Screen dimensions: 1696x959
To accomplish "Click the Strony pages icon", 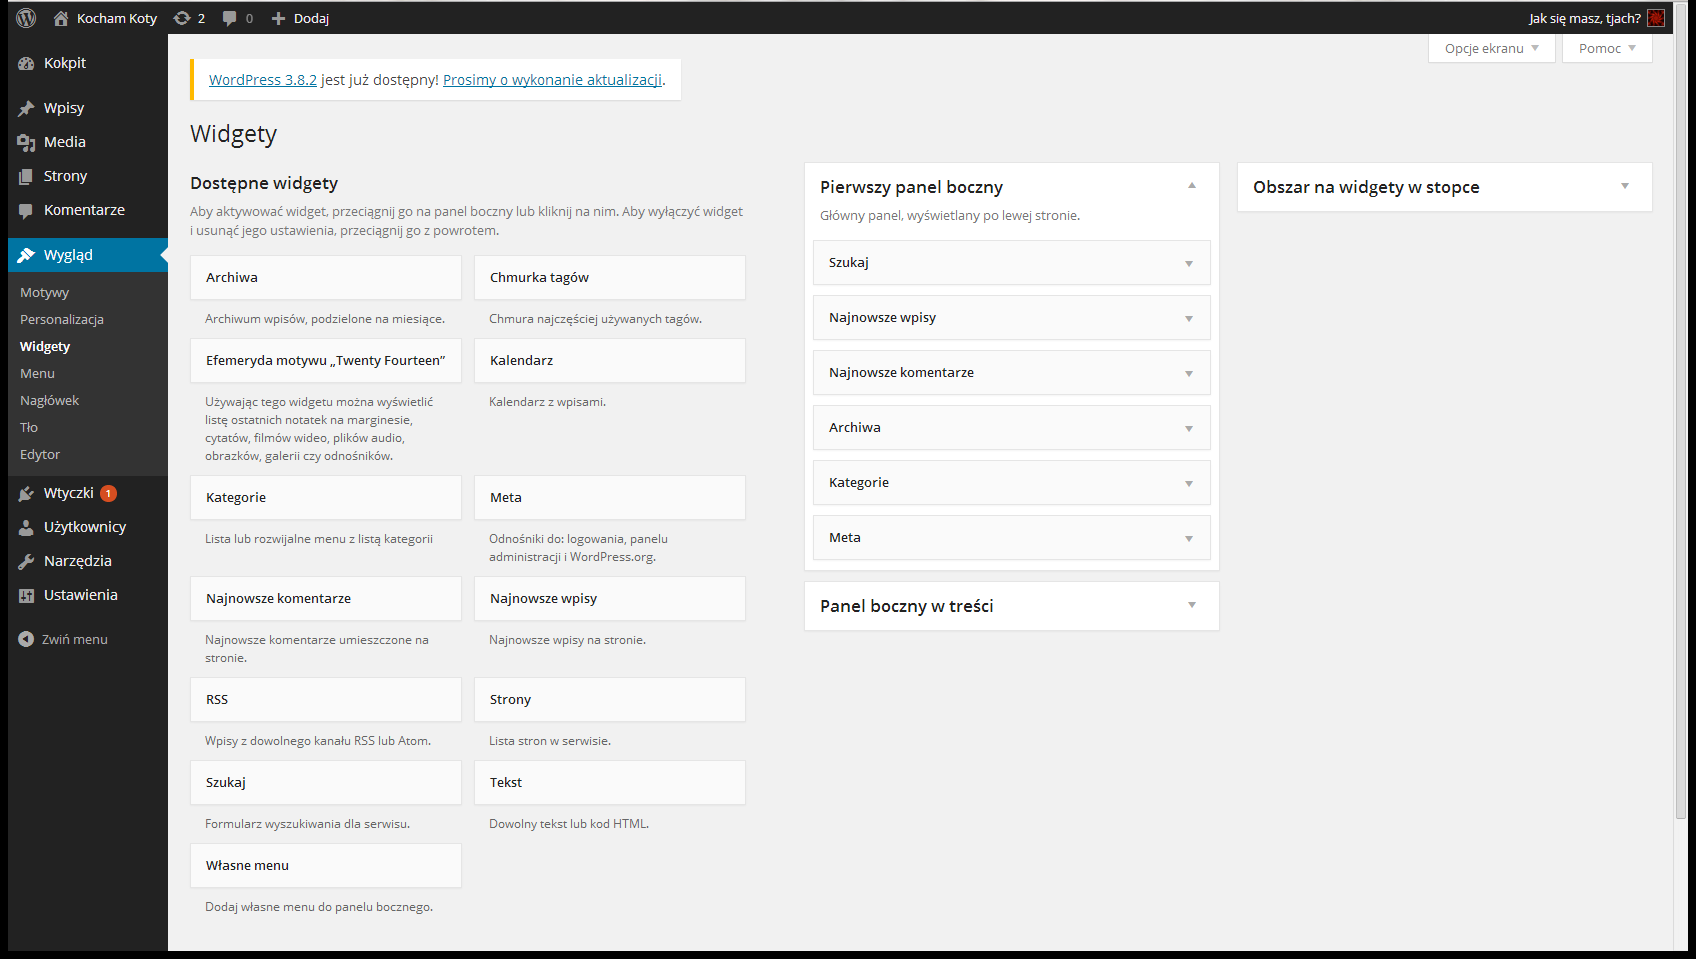I will pos(26,176).
